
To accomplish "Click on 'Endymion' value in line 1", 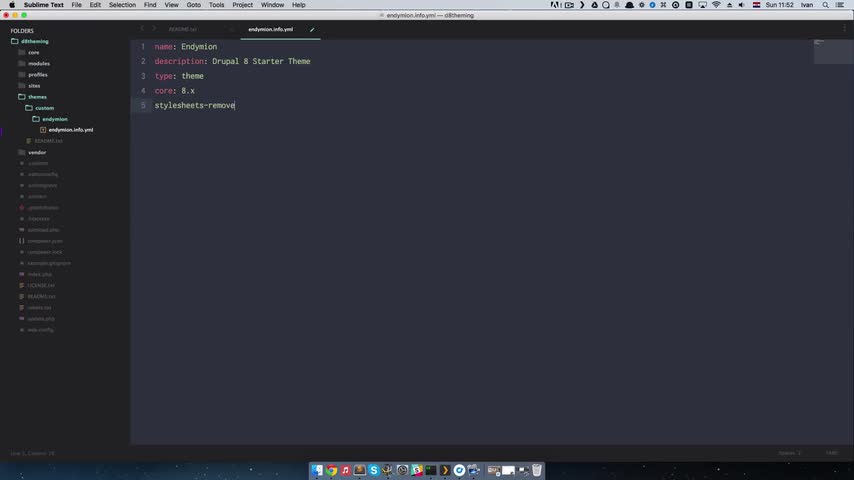I will 199,47.
